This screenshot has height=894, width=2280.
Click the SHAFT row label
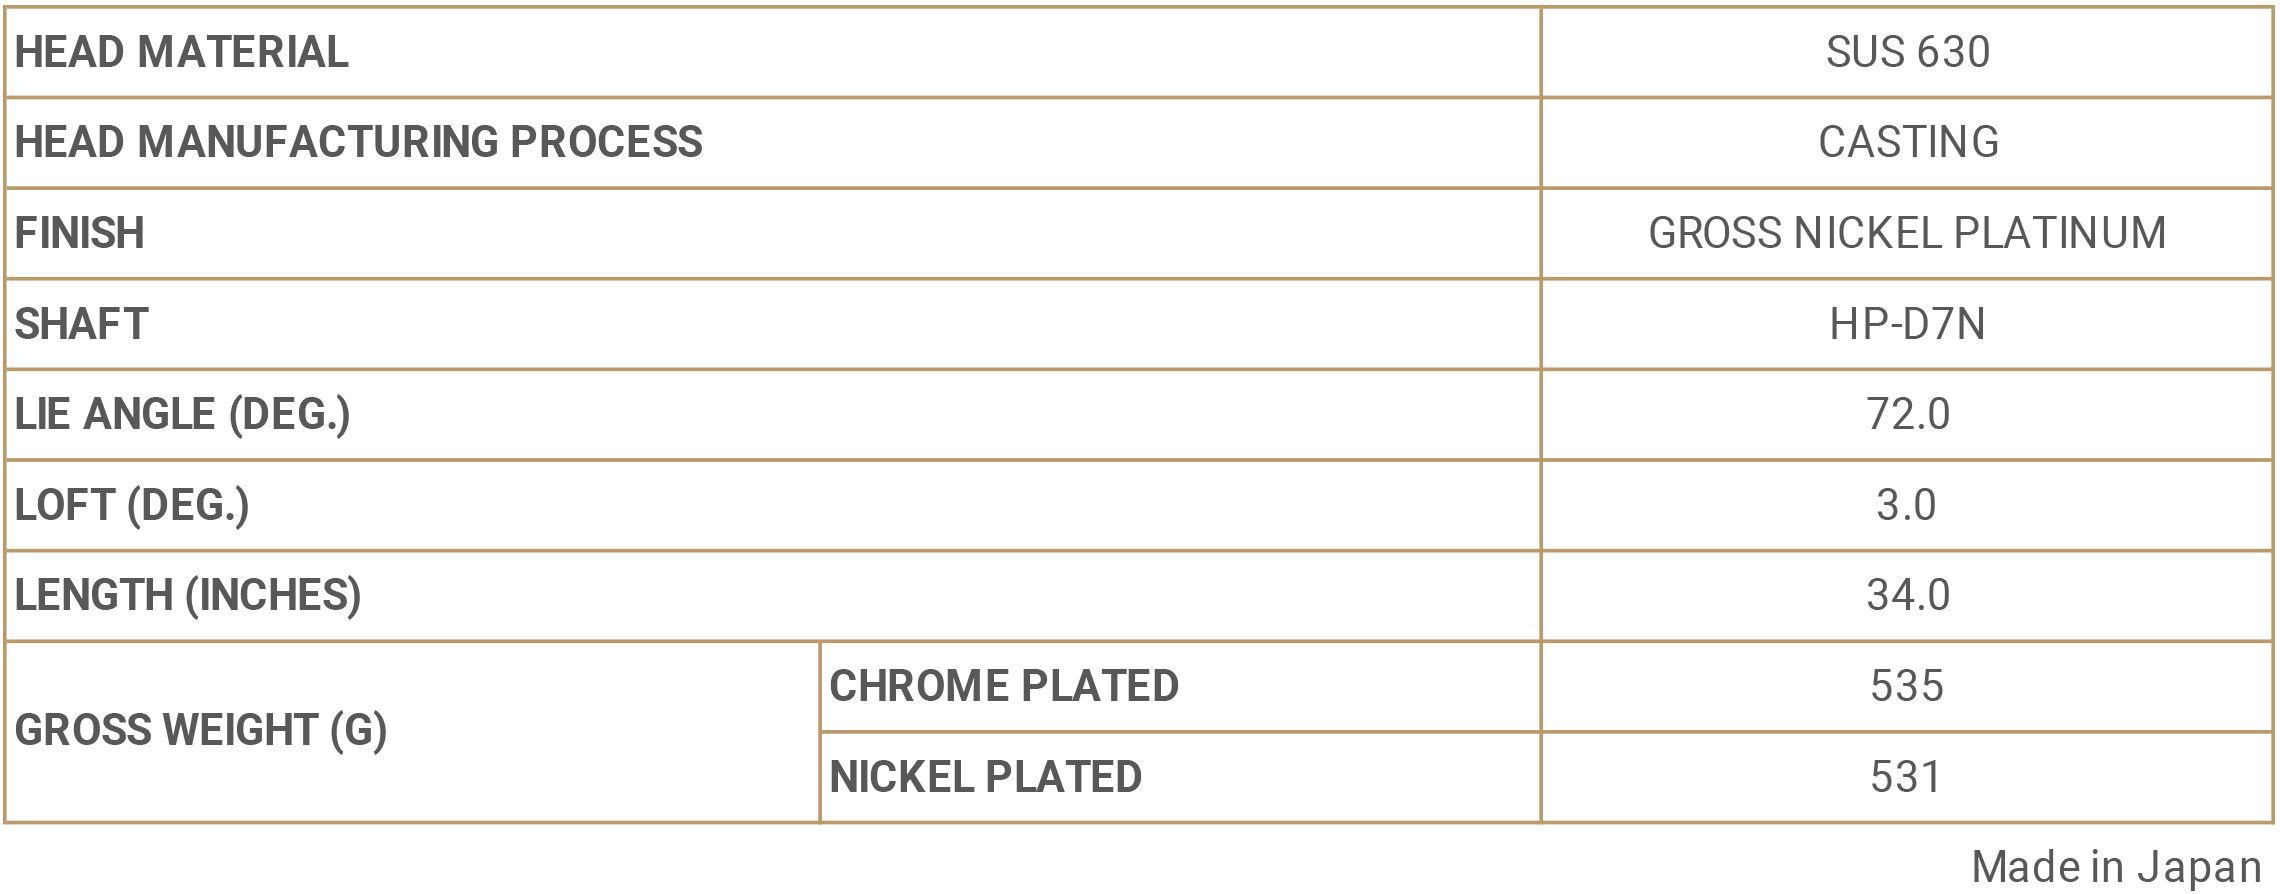coord(81,324)
